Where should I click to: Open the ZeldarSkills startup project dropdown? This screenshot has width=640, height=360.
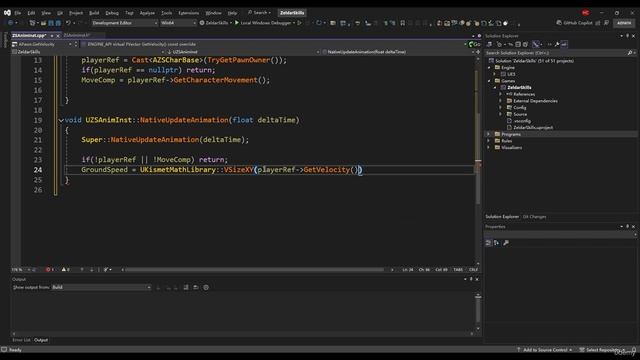pyautogui.click(x=216, y=23)
